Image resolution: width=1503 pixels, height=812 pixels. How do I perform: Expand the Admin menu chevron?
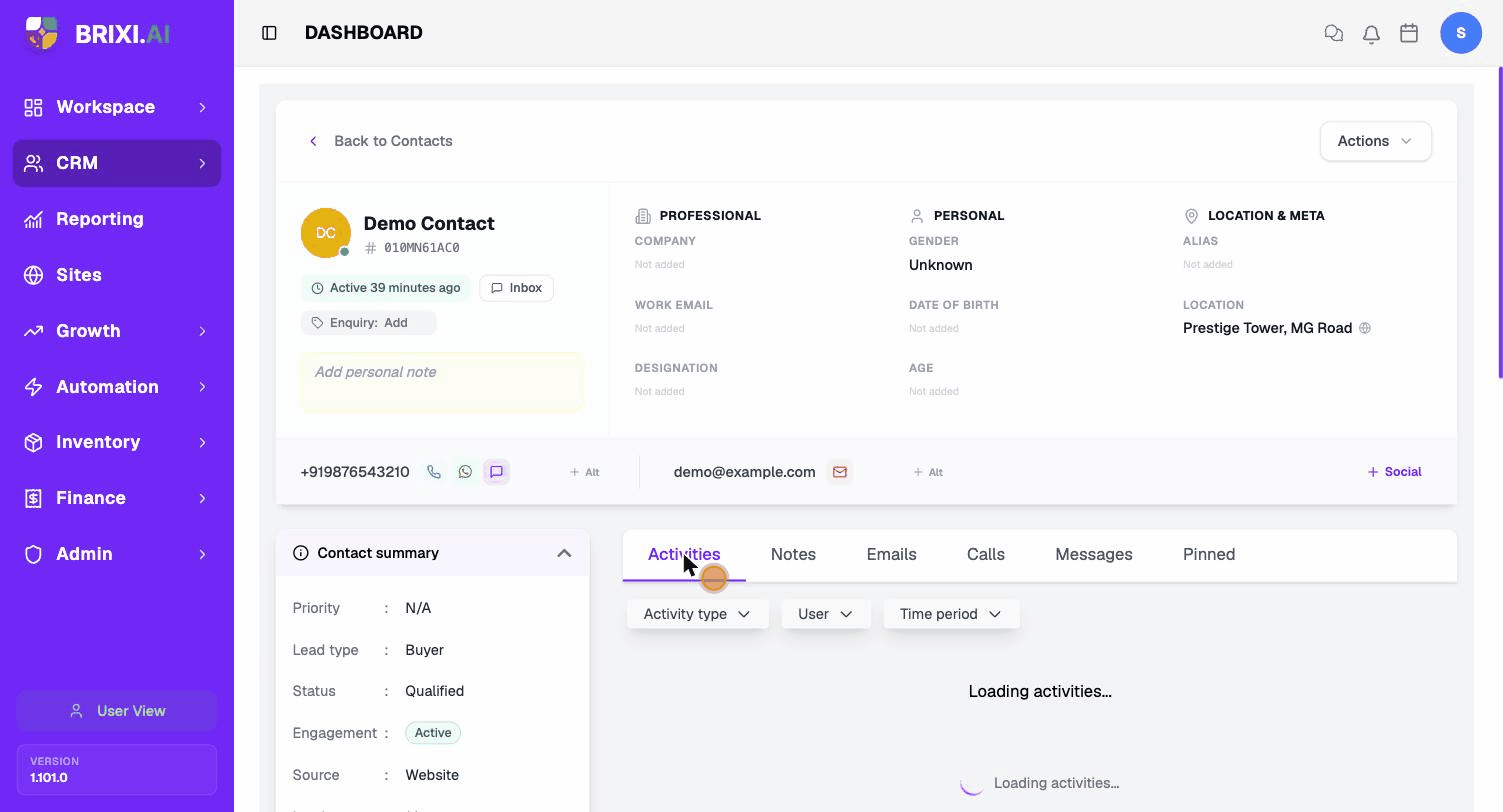(202, 554)
